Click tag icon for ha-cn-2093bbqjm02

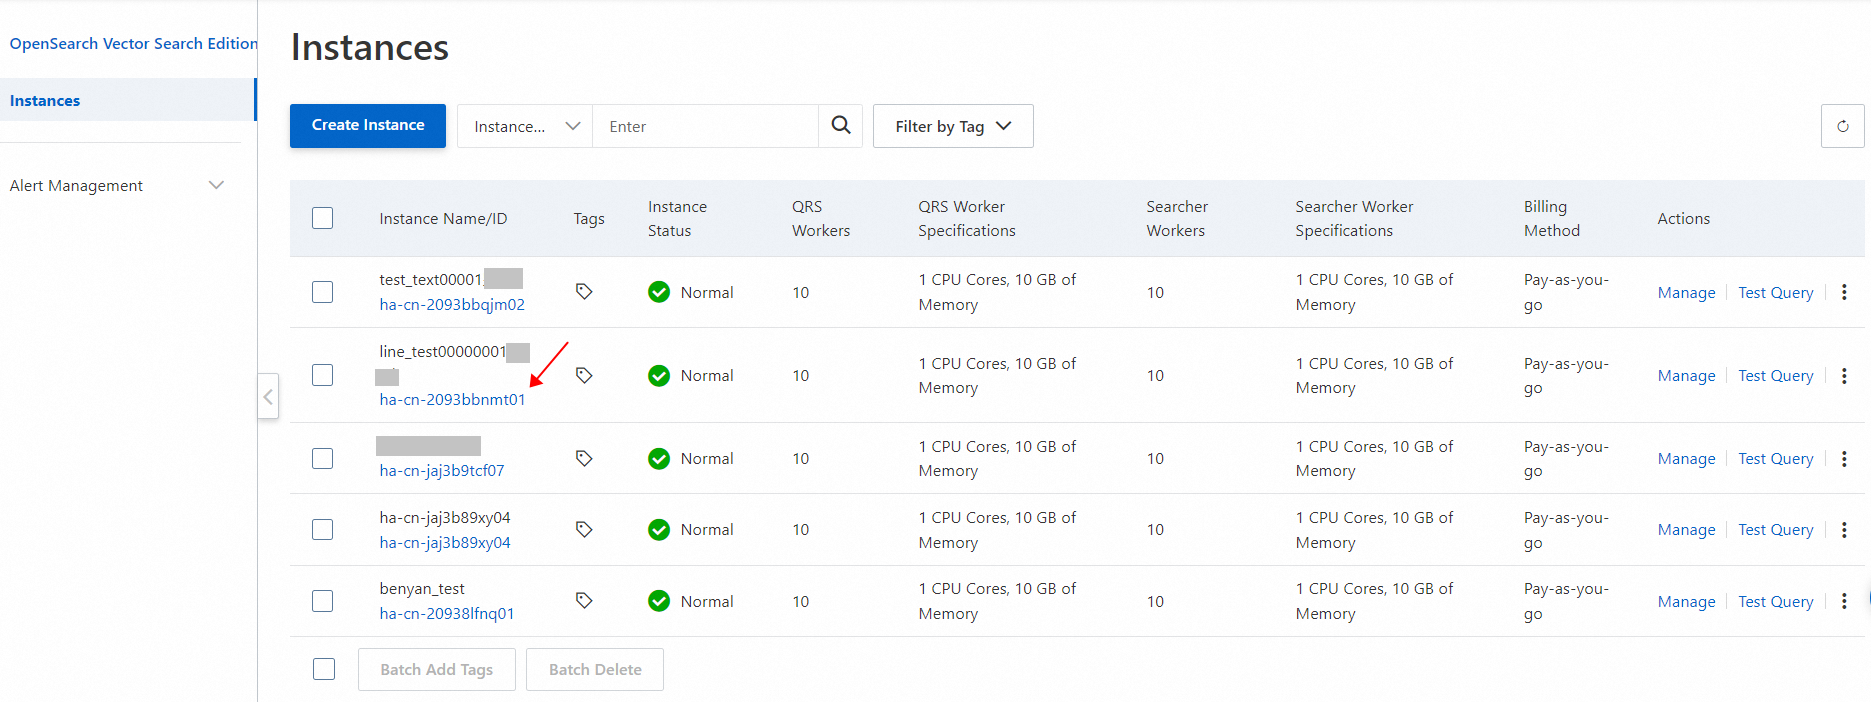[x=584, y=292]
